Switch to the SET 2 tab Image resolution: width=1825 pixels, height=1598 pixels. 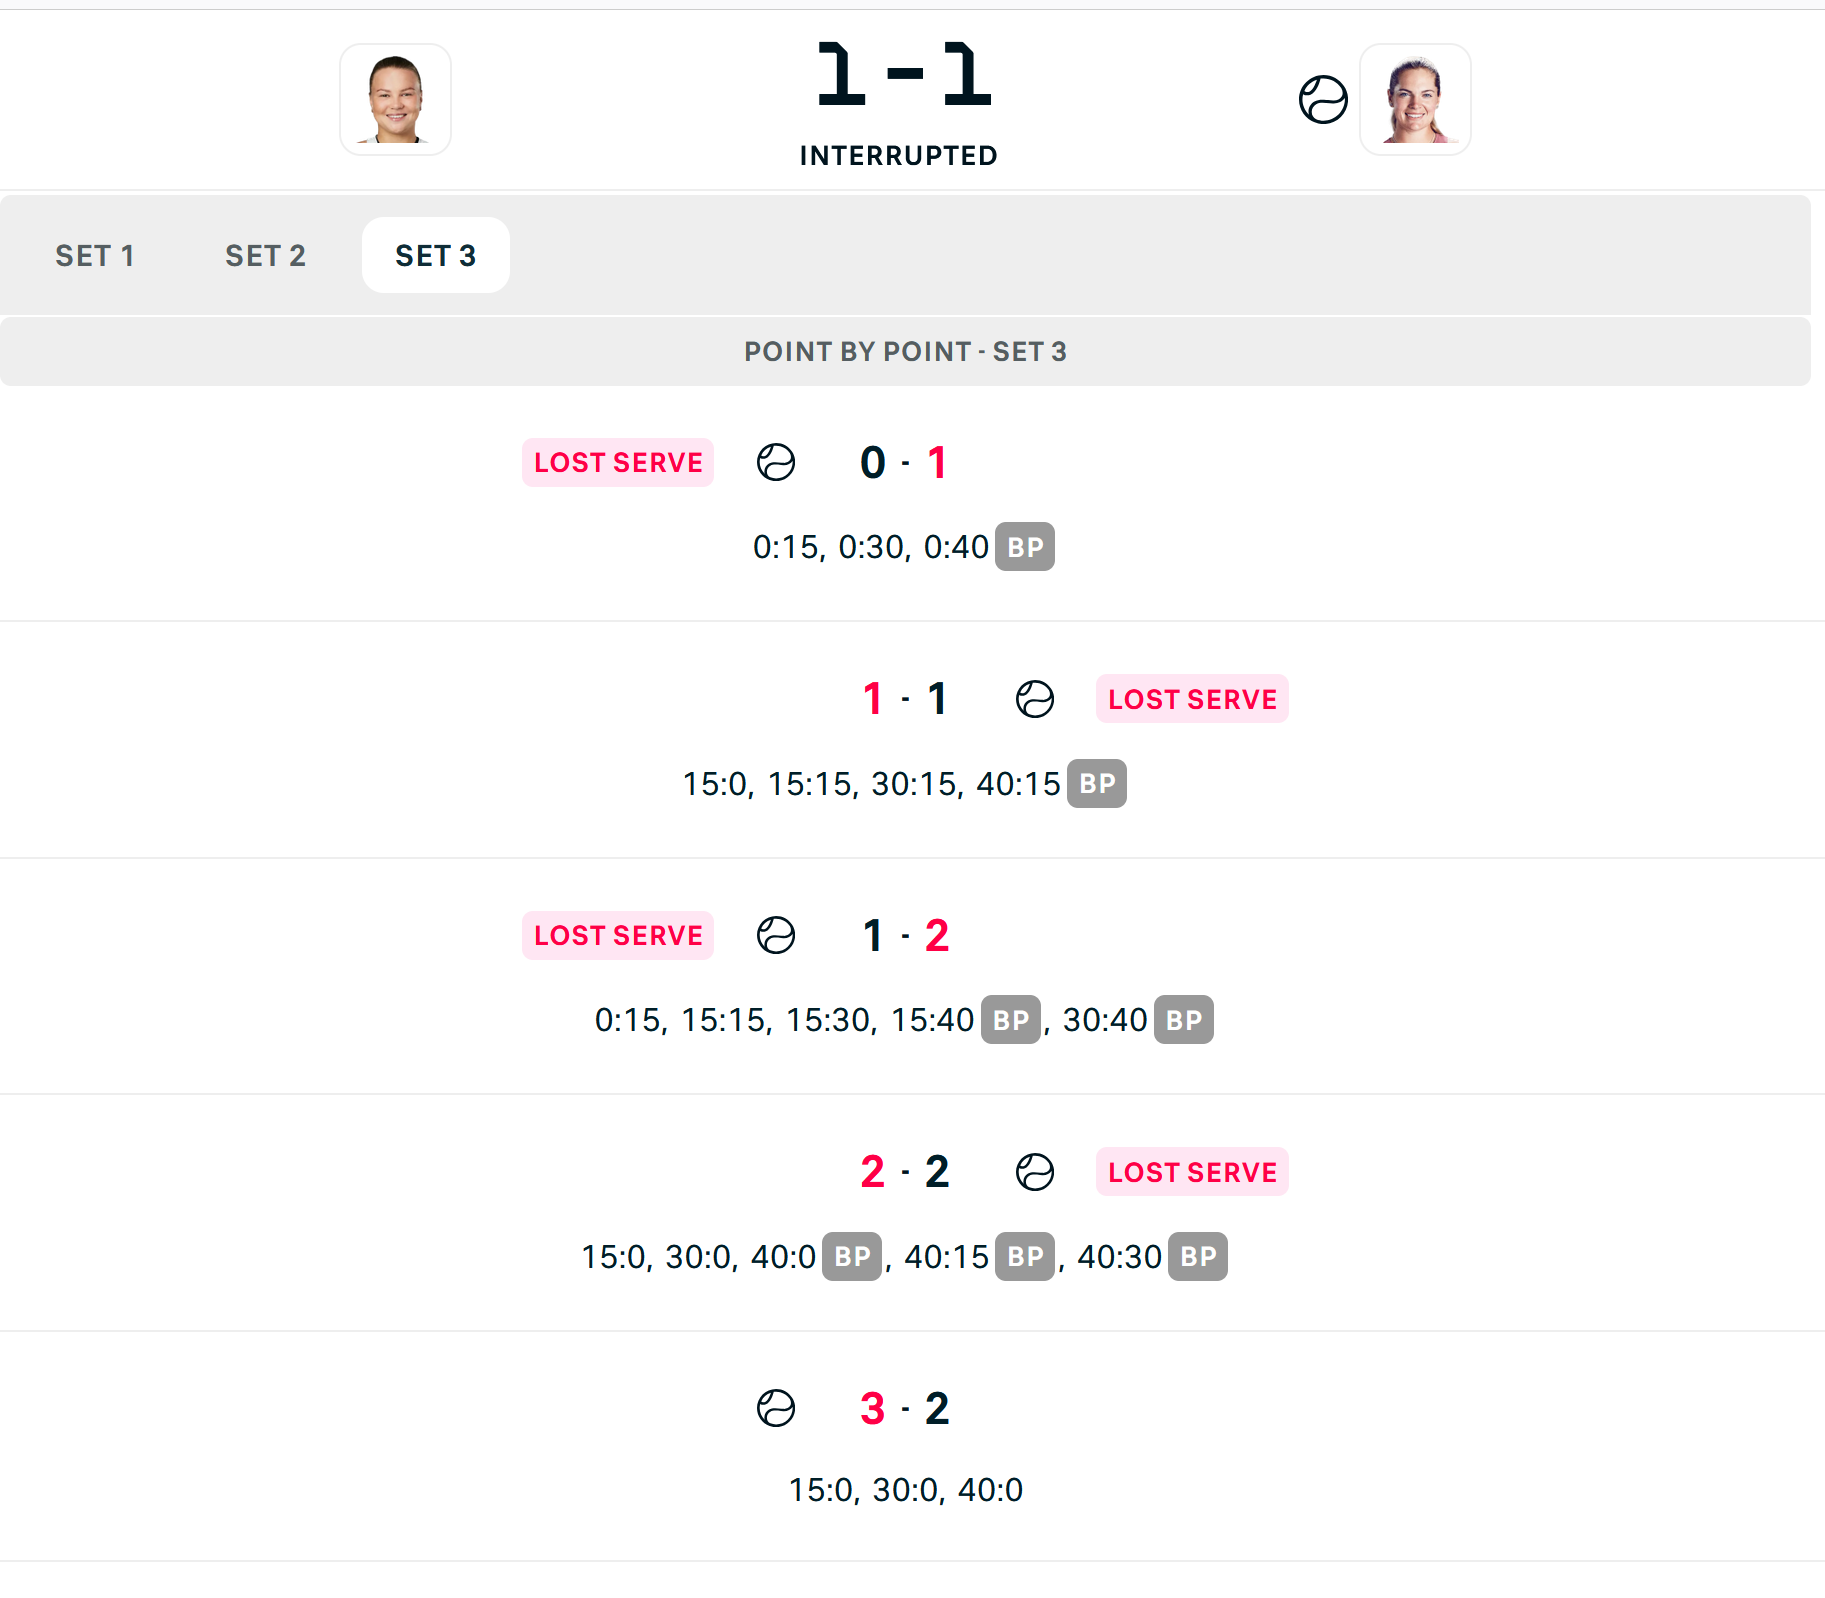click(265, 255)
